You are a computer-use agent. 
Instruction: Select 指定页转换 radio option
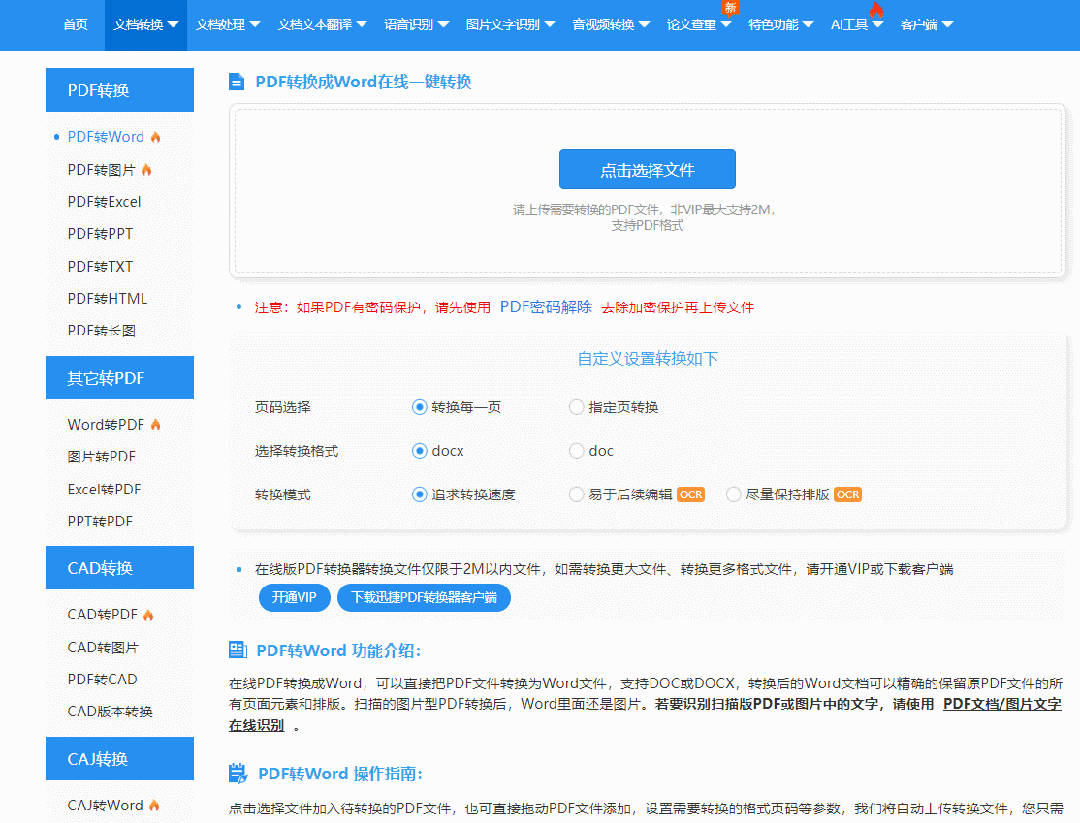[x=577, y=407]
